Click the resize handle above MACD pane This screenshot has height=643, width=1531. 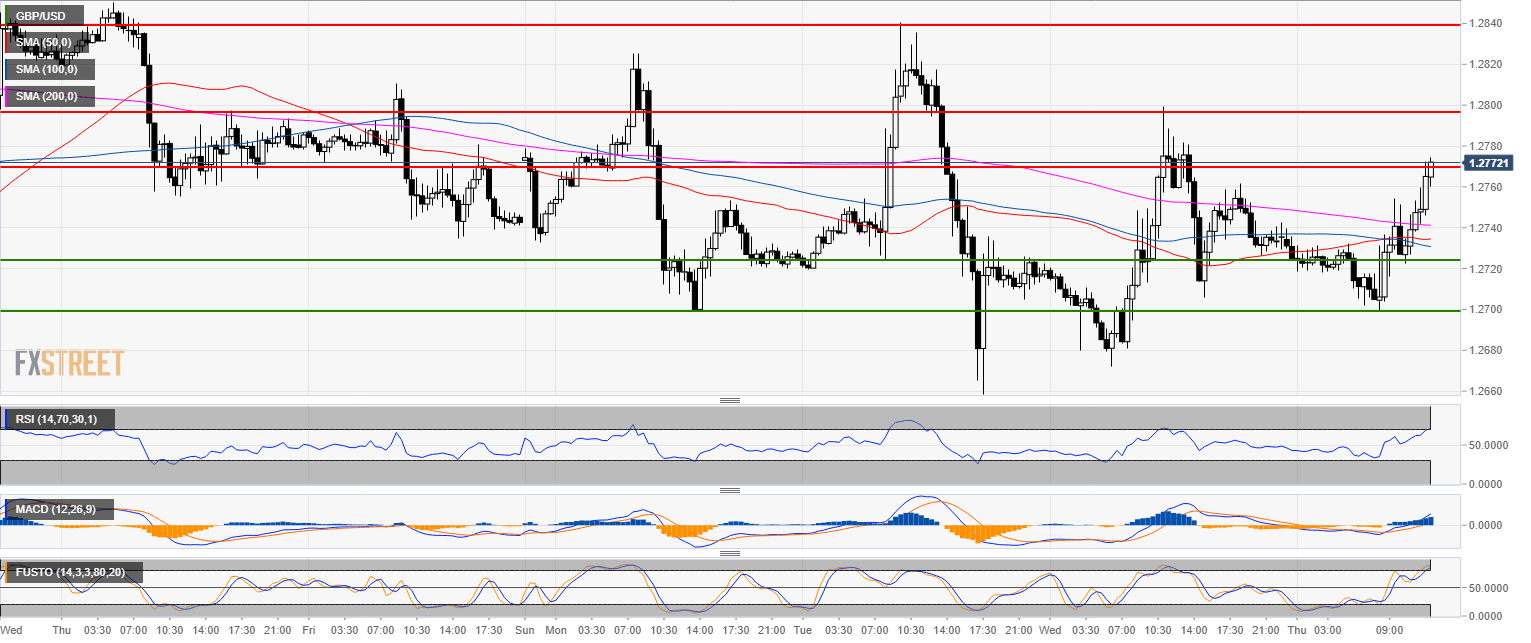coord(729,490)
